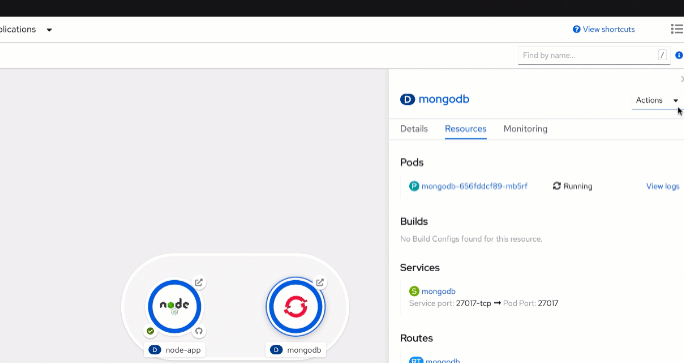This screenshot has height=363, width=684.
Task: Switch to the Details tab
Action: coord(414,129)
